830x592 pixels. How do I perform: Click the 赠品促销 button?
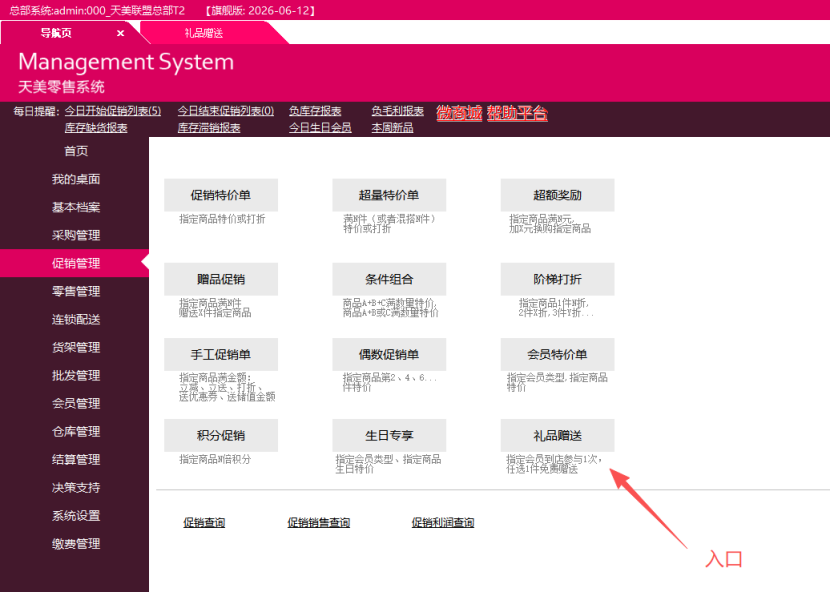coord(221,280)
